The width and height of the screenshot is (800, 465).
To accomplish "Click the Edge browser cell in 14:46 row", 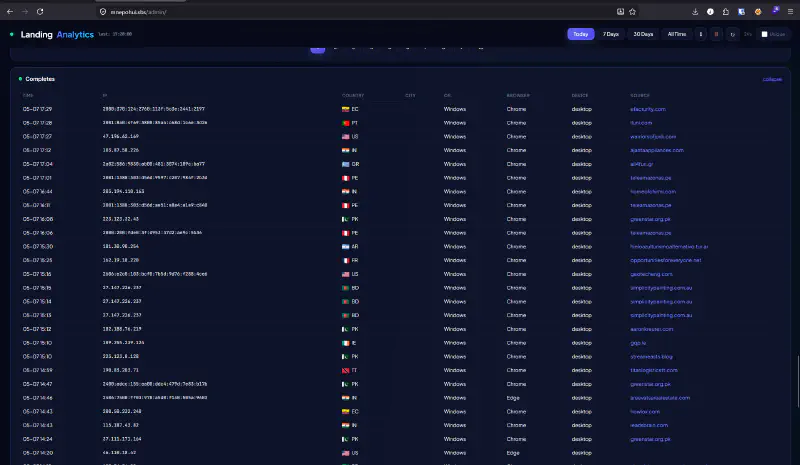I will coord(513,398).
